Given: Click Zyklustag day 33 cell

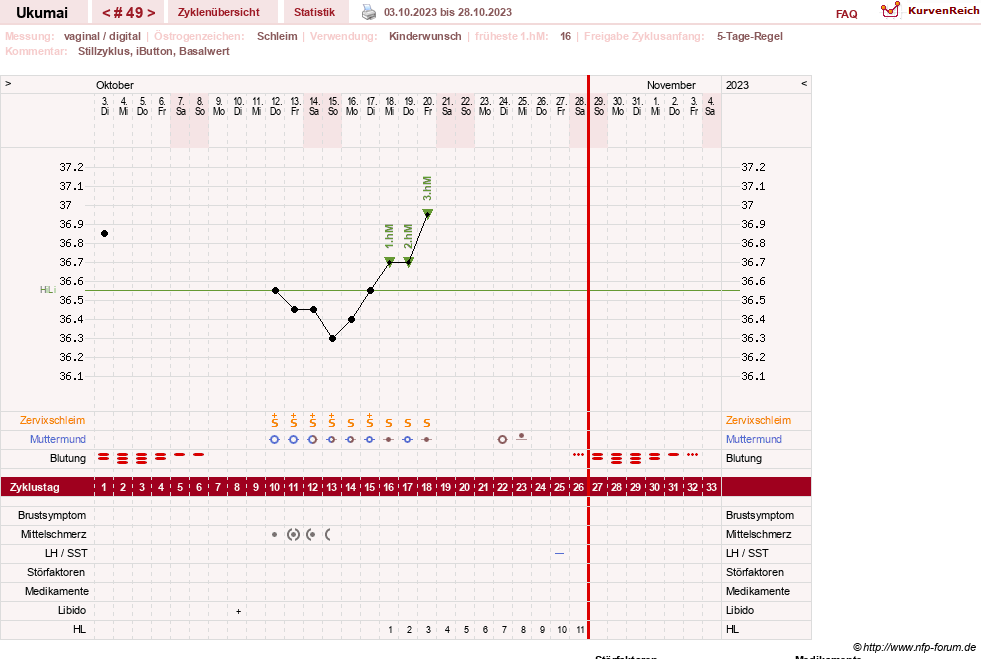Looking at the screenshot, I should [x=711, y=487].
